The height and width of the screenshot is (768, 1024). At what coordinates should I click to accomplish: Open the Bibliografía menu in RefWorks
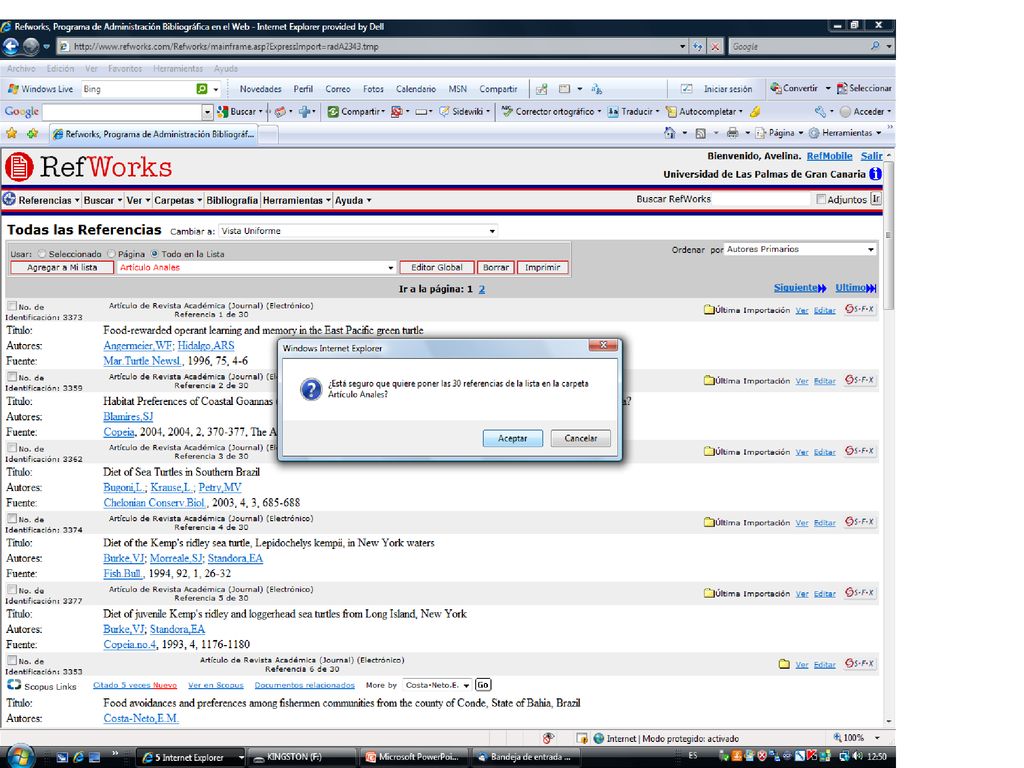232,200
